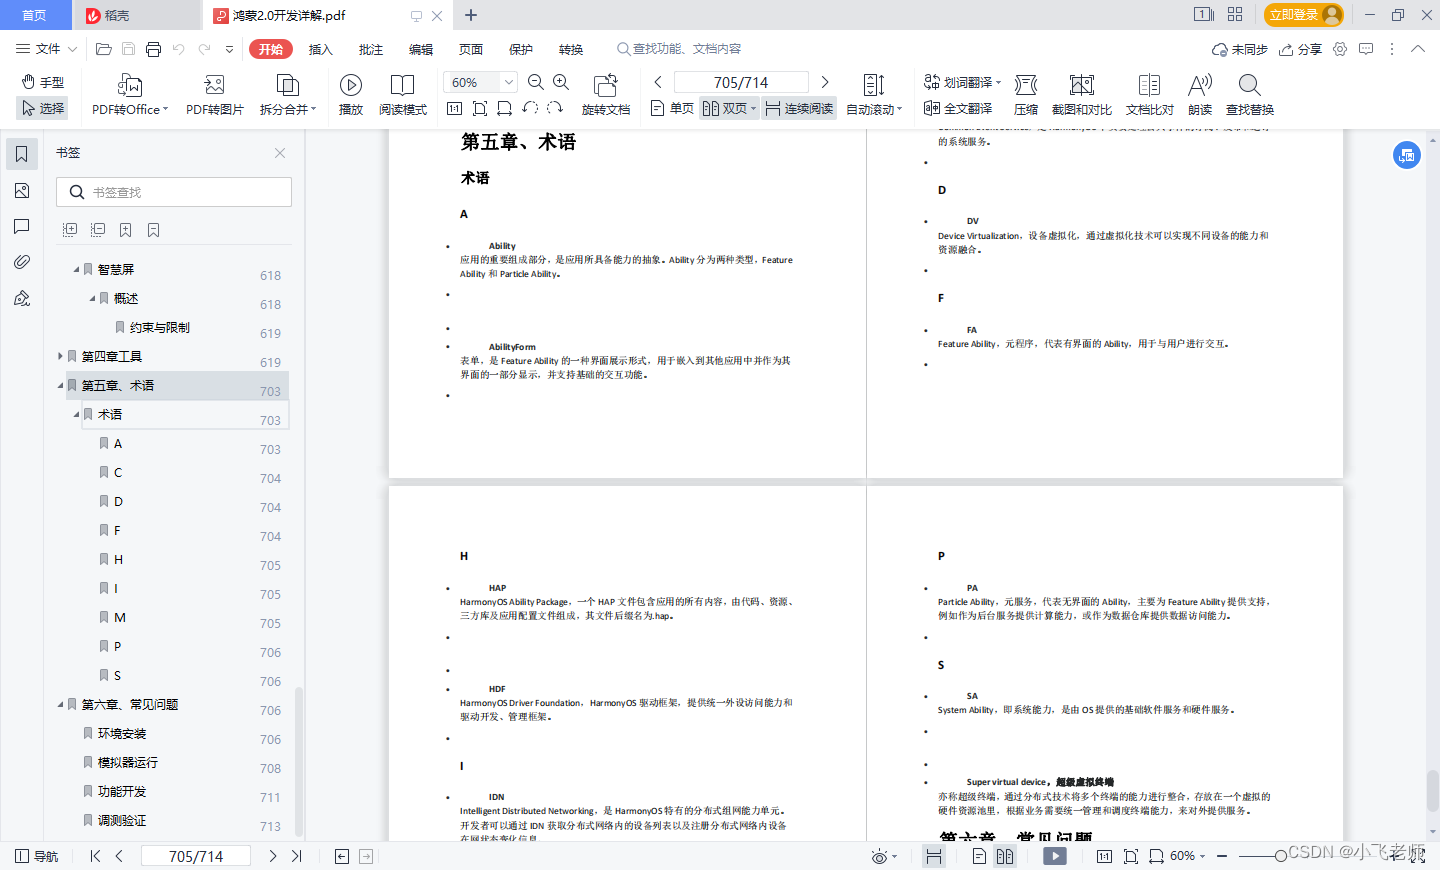
Task: Zoom in with magnifier plus icon
Action: tap(561, 82)
